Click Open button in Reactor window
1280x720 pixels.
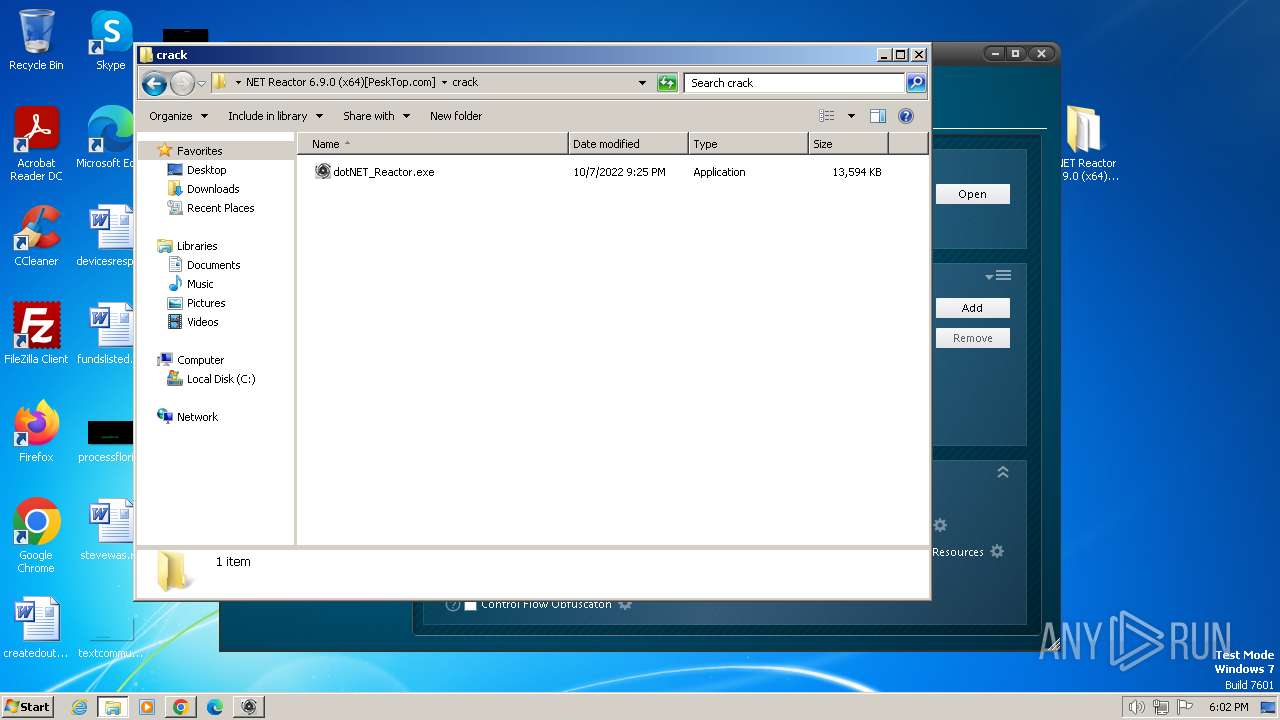pos(972,194)
